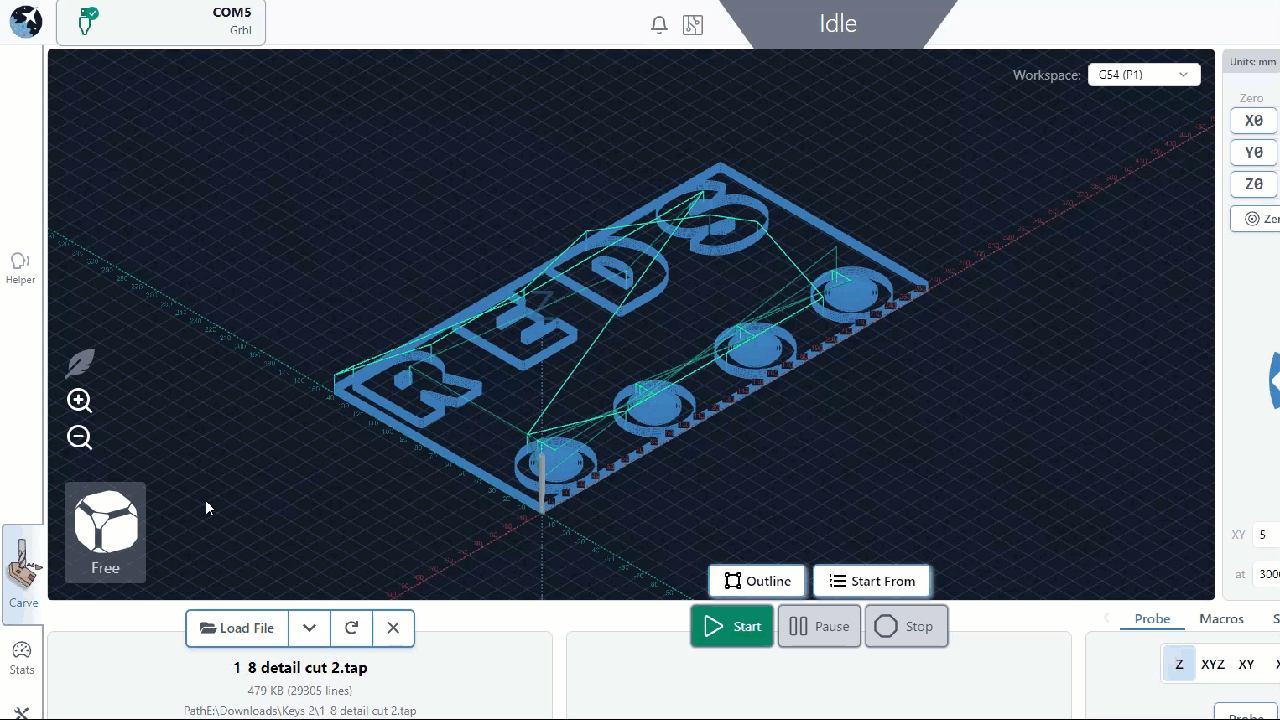Open the tool path icon beside bell

pos(693,25)
